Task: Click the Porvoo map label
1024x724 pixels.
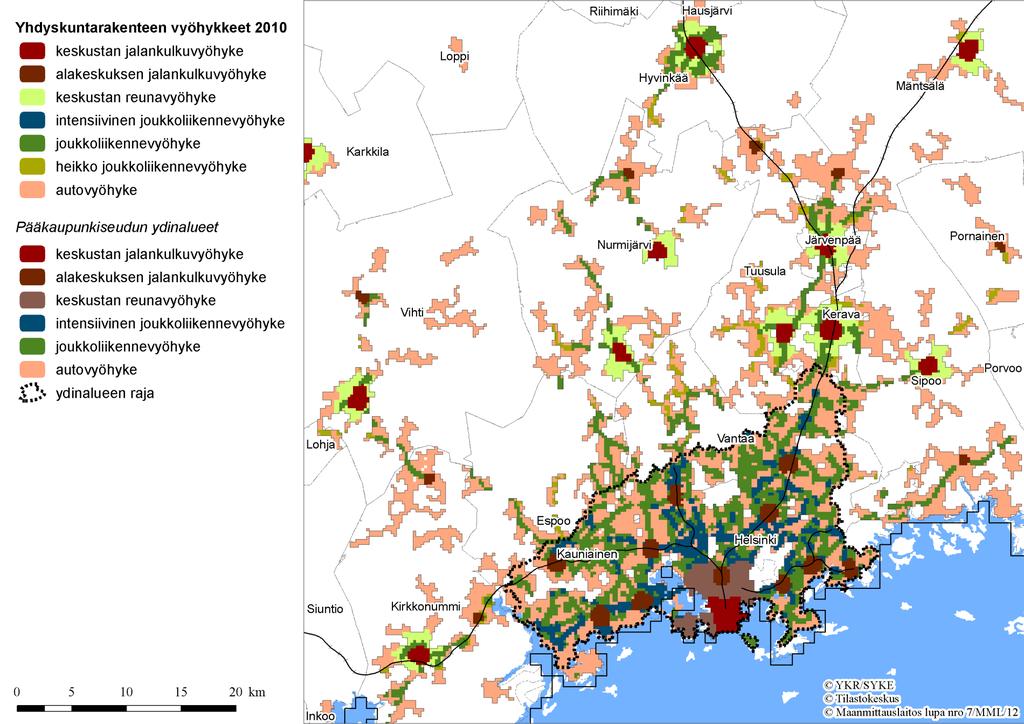Action: pos(1002,368)
